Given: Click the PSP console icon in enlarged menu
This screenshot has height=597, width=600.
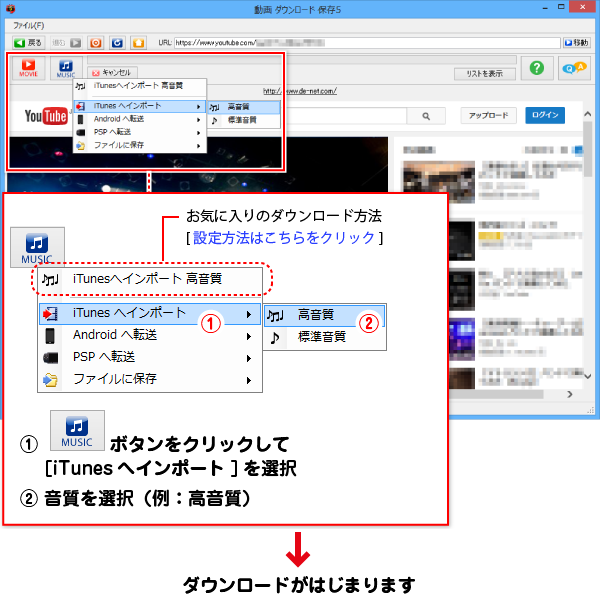Looking at the screenshot, I should click(51, 358).
